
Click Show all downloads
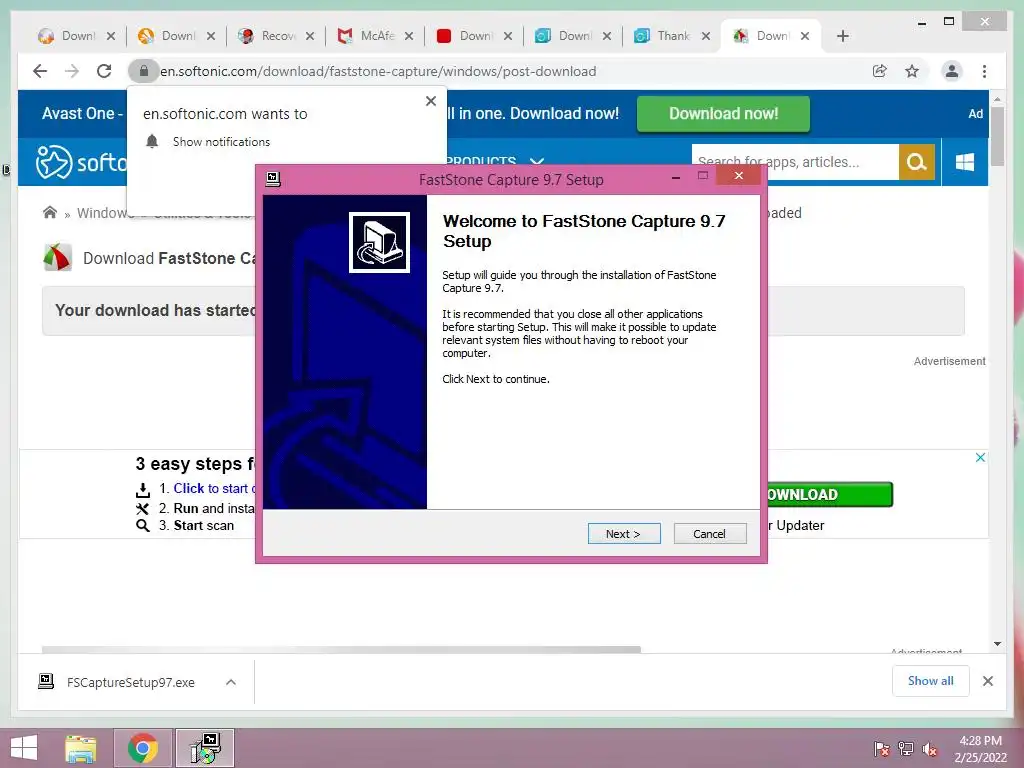(x=931, y=681)
